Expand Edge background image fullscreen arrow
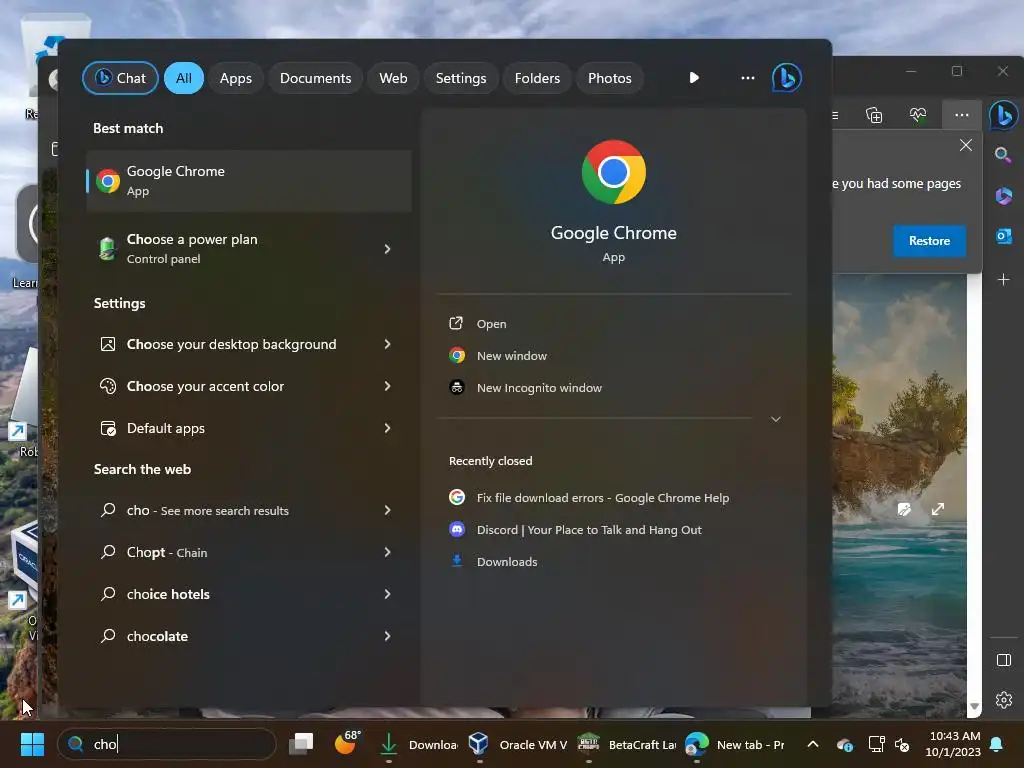 coord(938,509)
